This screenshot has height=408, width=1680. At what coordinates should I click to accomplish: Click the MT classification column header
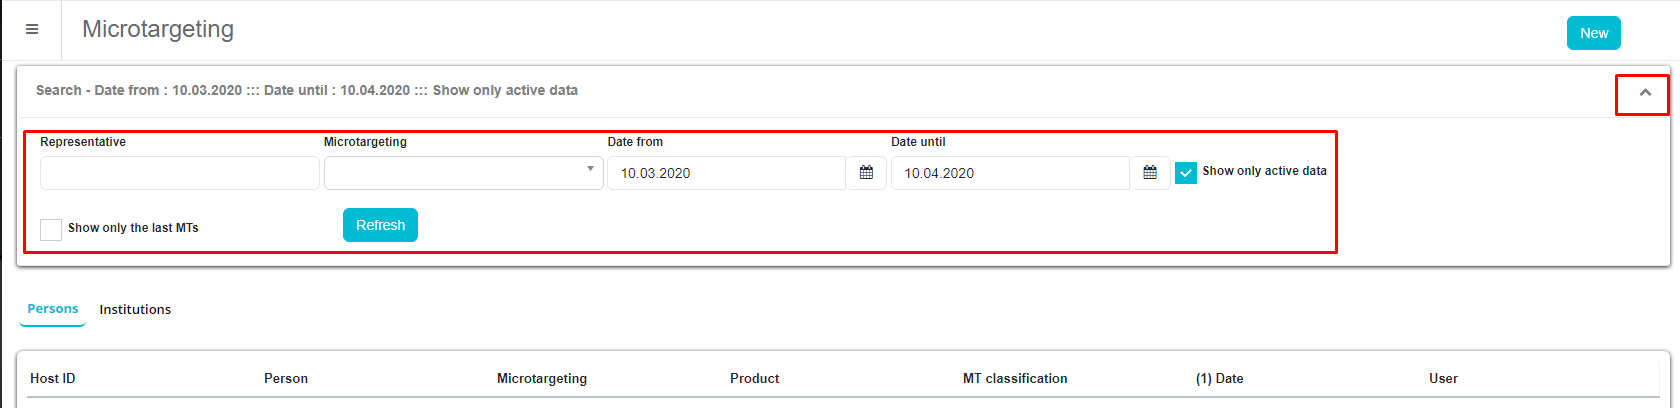pos(1015,379)
